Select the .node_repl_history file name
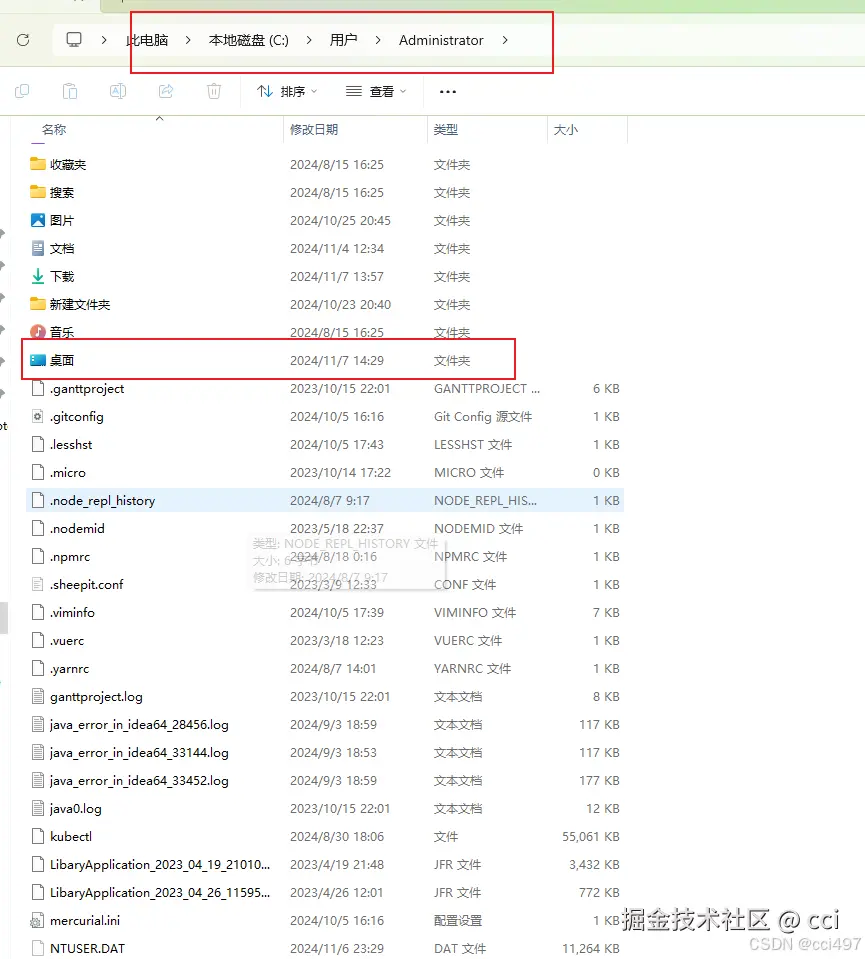 (103, 501)
